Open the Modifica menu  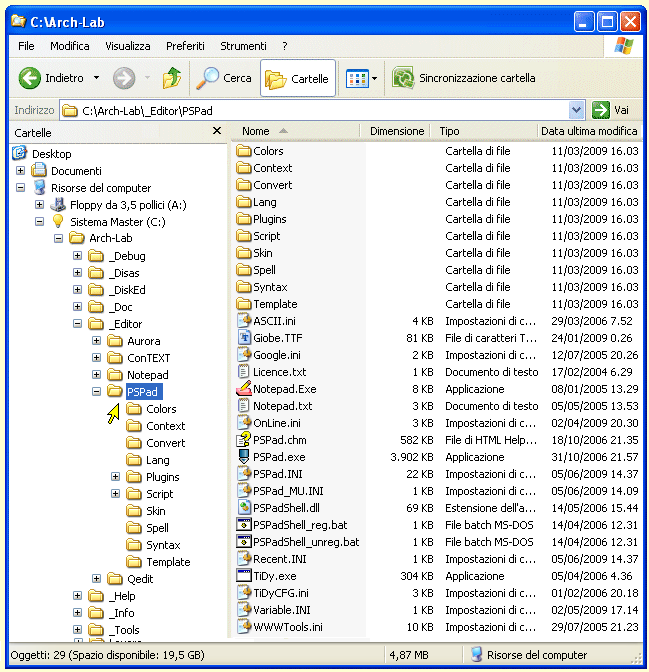[x=69, y=46]
